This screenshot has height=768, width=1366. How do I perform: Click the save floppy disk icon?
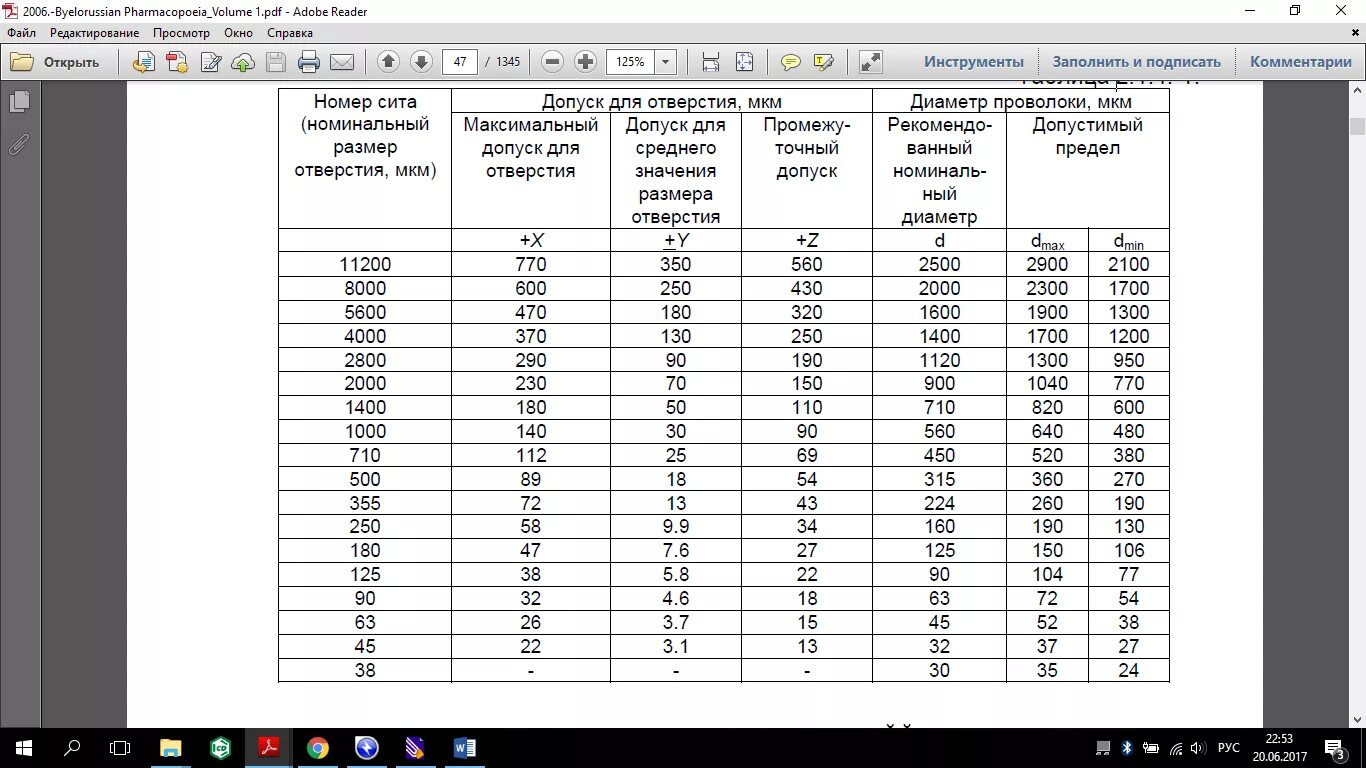pyautogui.click(x=276, y=62)
